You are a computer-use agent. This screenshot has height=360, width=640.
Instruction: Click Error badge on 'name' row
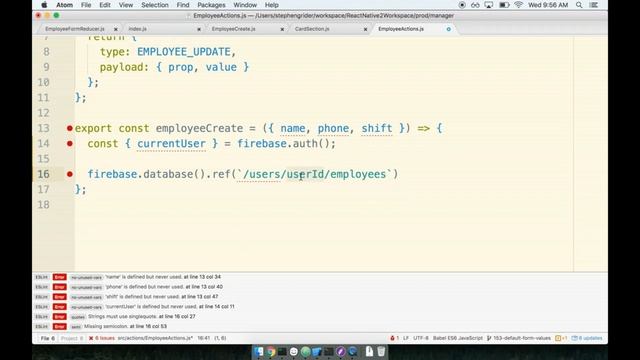pyautogui.click(x=59, y=277)
